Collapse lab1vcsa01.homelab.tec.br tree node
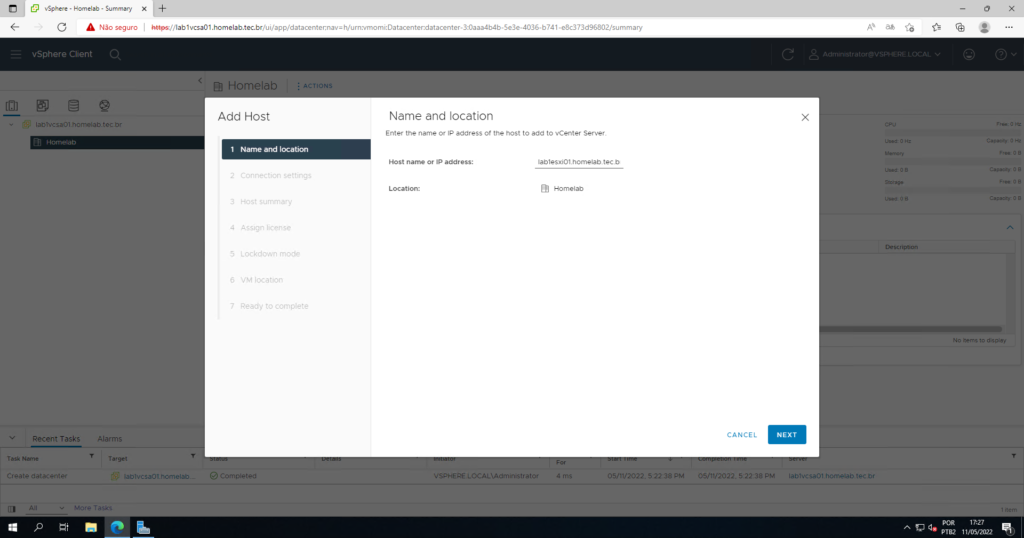The height and width of the screenshot is (538, 1024). pos(11,124)
